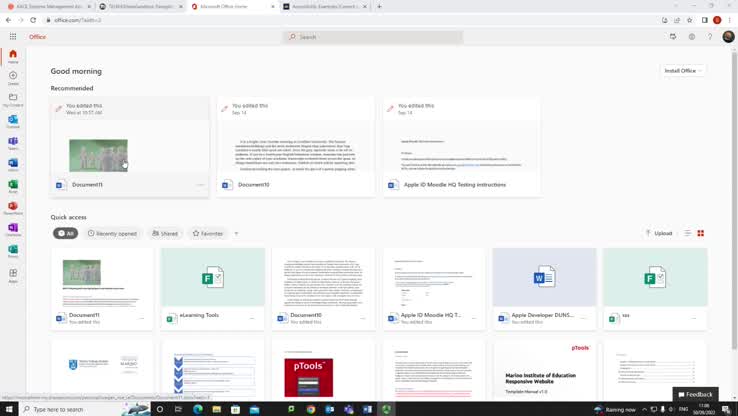Switch to grid view layout
Viewport: 738px width, 416px height.
[x=701, y=233]
